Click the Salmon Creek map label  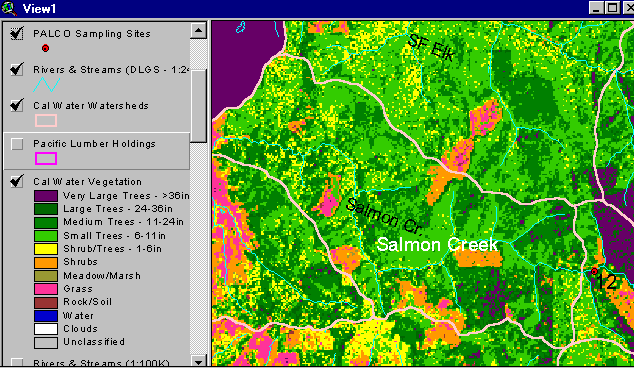437,244
